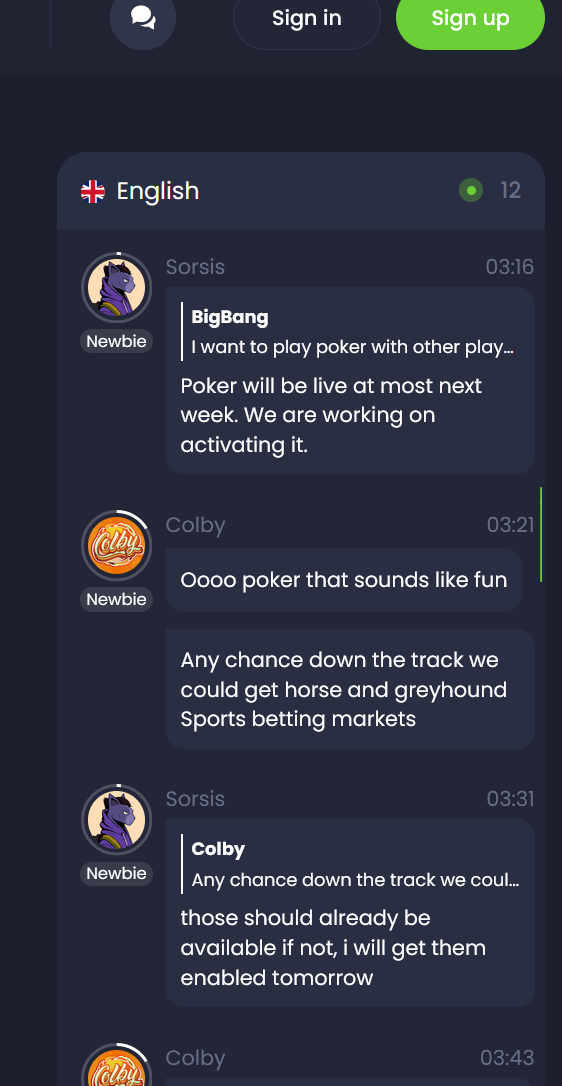Click the green online status dot
Viewport: 562px width, 1086px height.
pos(471,190)
